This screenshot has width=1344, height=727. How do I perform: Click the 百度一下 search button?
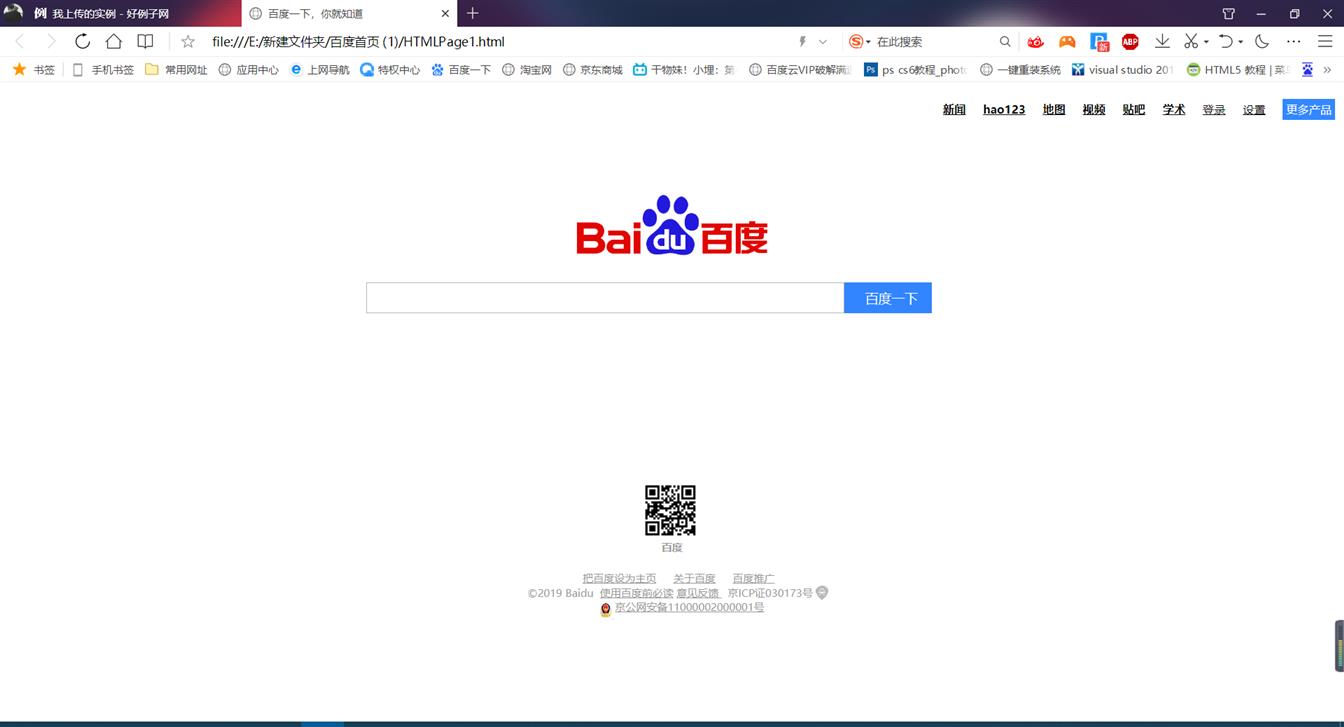888,298
